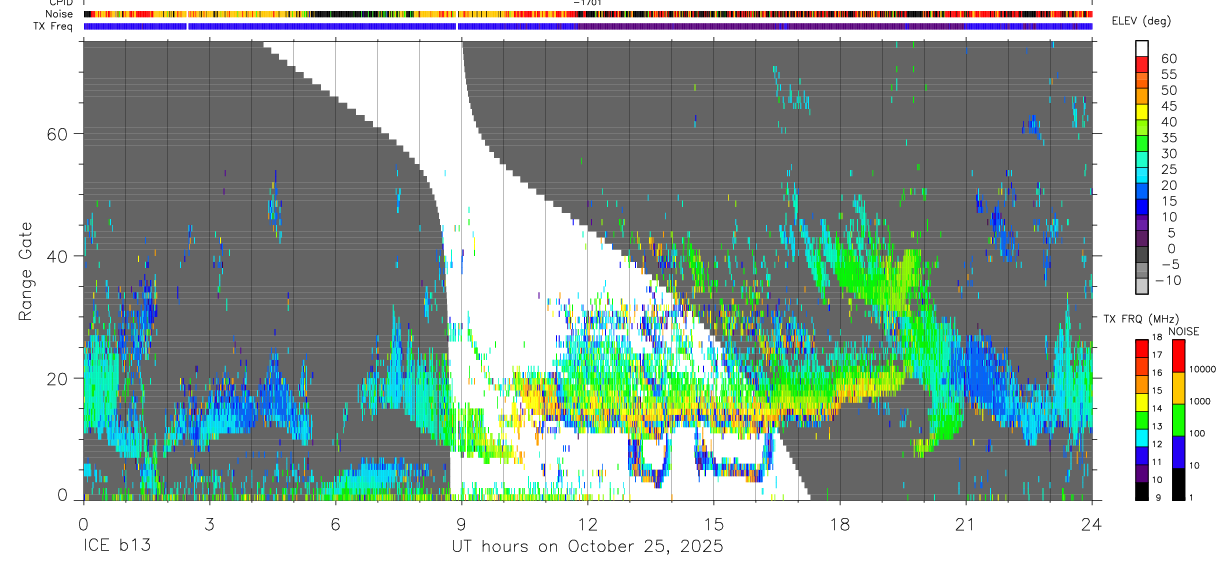Viewport: 1228px width, 567px height.
Task: Click the 45 label on elevation colorbar
Action: 1168,106
